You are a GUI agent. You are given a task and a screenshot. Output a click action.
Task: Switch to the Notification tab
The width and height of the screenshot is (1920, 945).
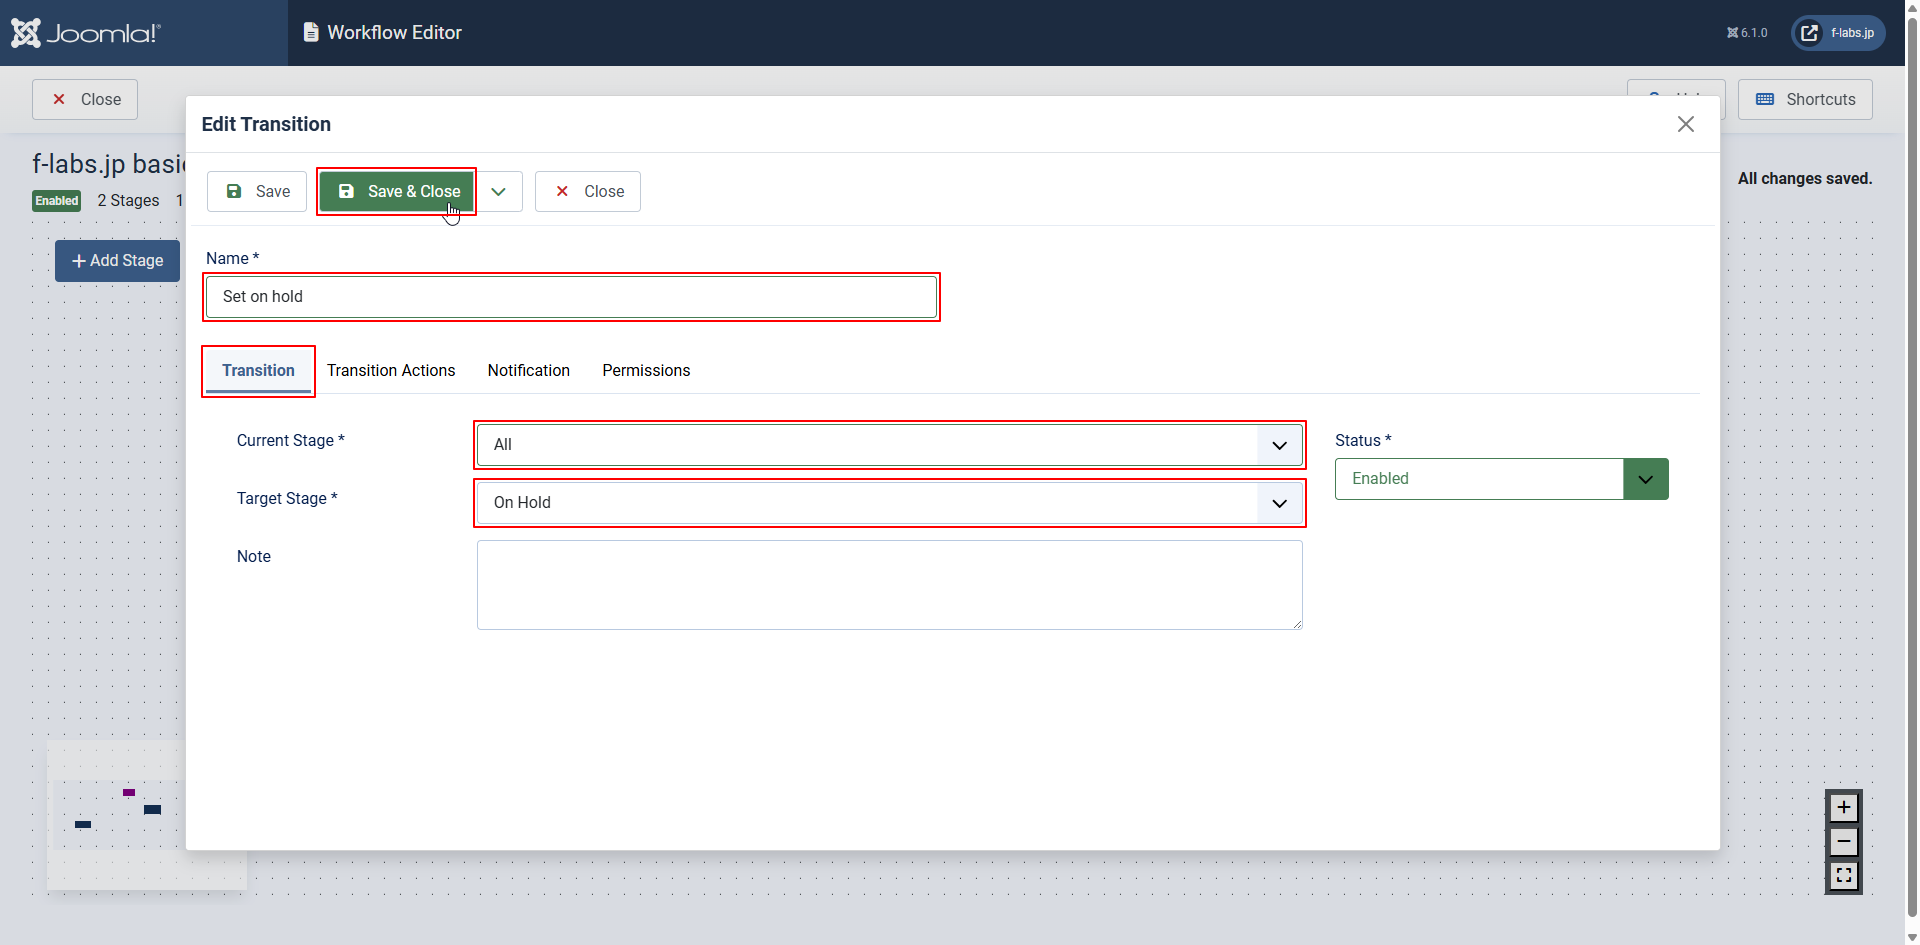[x=528, y=371]
